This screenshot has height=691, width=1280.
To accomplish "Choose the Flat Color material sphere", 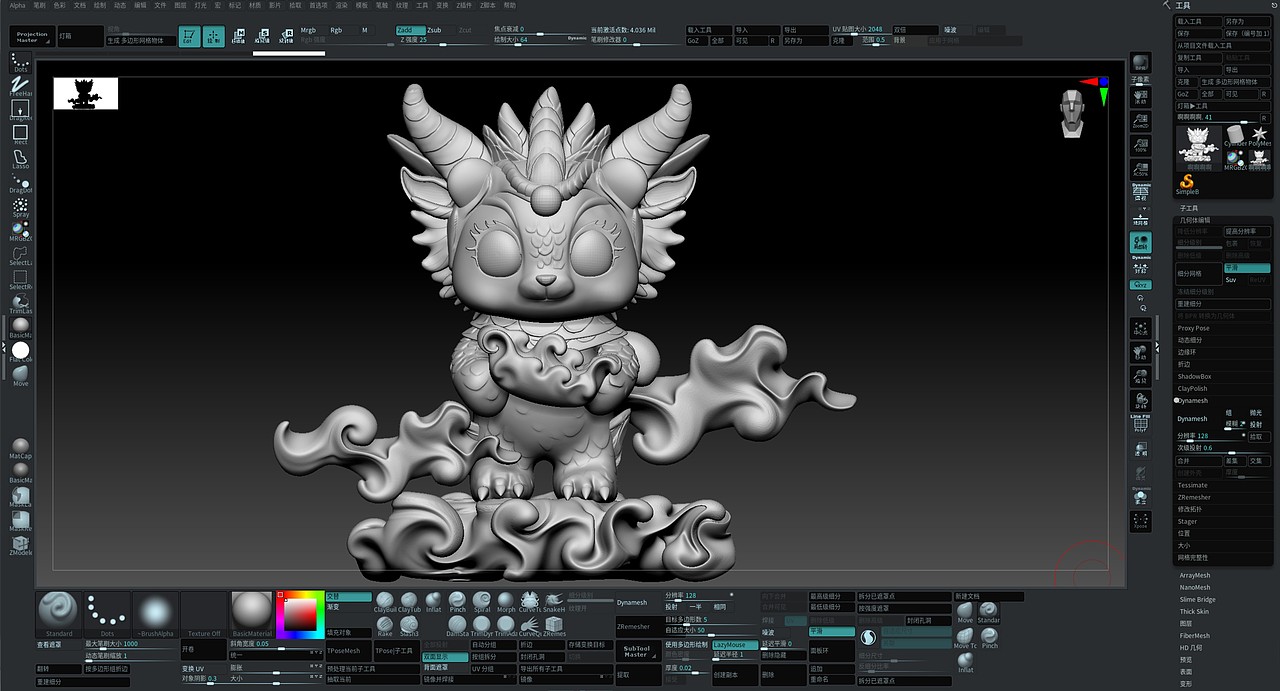I will click(x=20, y=351).
